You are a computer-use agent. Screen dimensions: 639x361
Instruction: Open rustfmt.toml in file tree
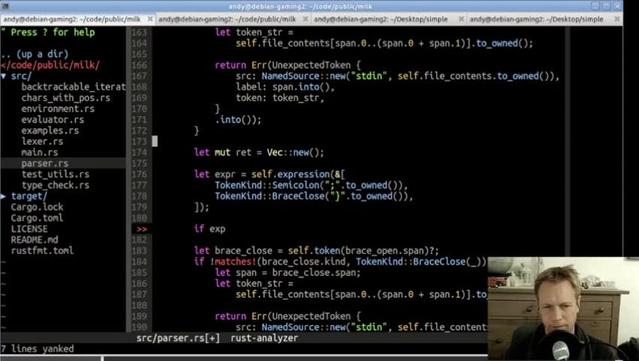[42, 251]
